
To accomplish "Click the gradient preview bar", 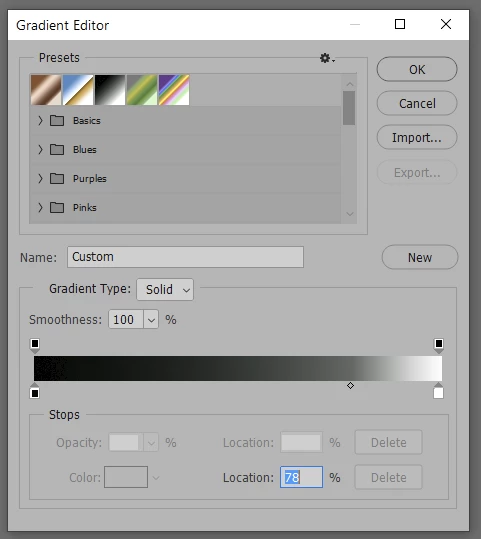I will (238, 368).
